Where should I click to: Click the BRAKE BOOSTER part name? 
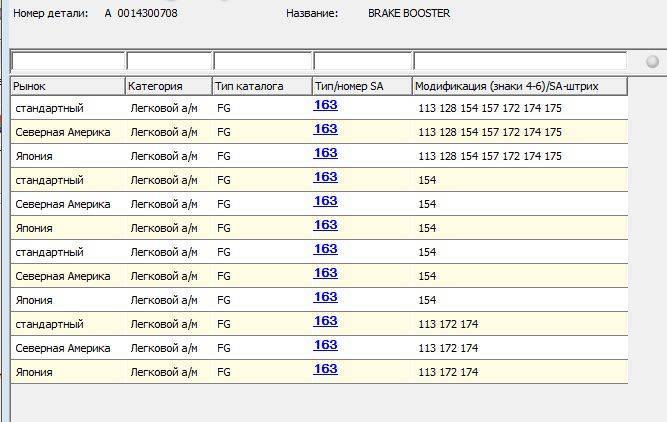(x=409, y=14)
